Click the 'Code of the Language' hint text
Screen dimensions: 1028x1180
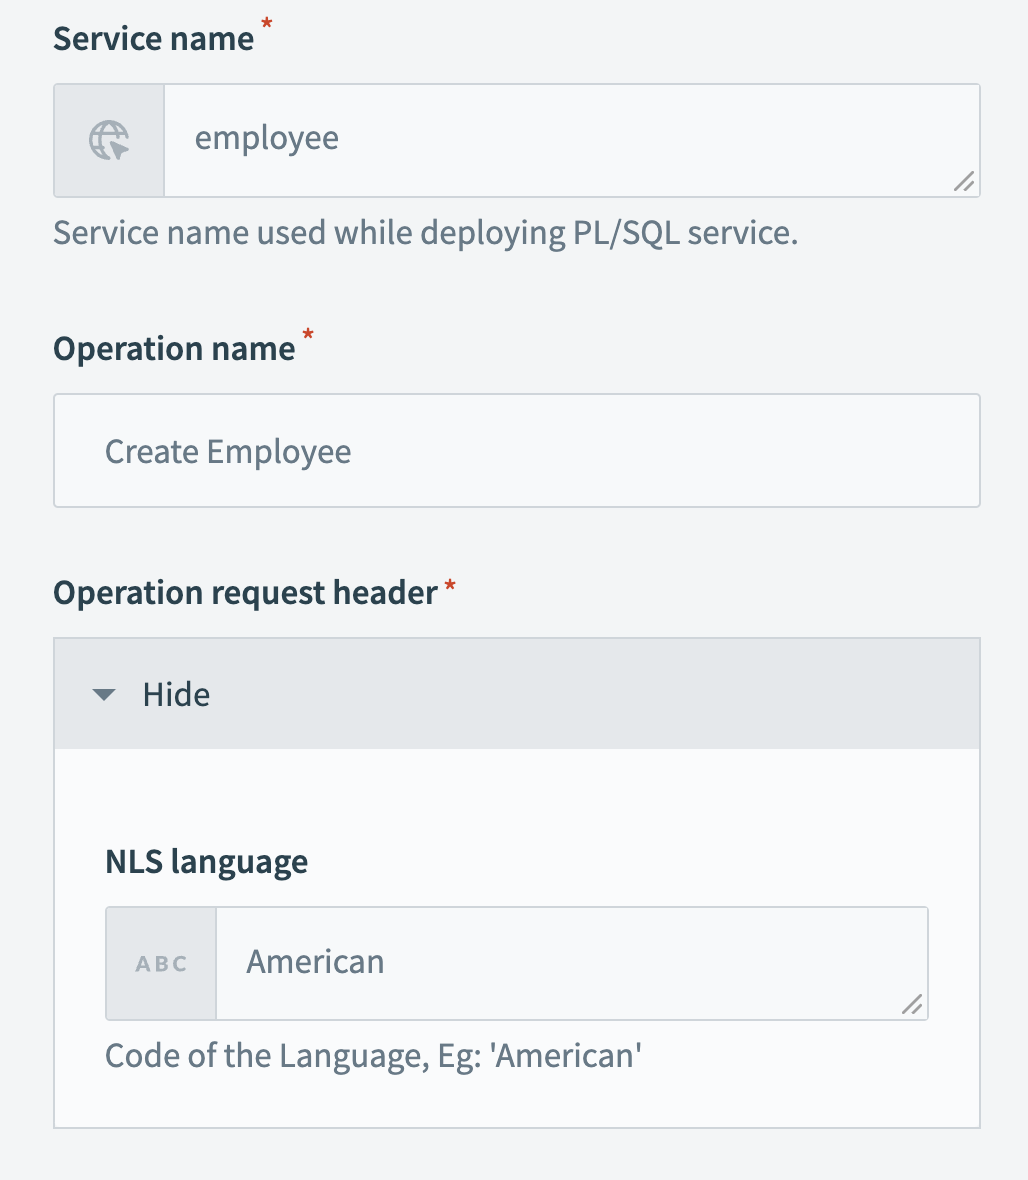point(372,1055)
